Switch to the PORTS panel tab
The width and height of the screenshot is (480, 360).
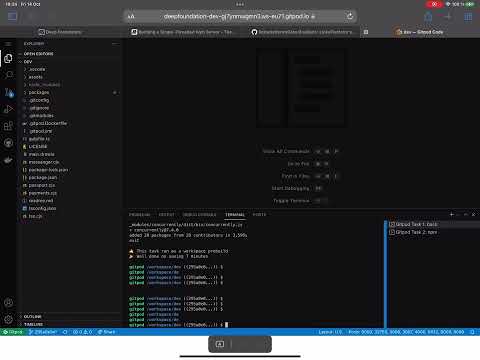tap(259, 215)
